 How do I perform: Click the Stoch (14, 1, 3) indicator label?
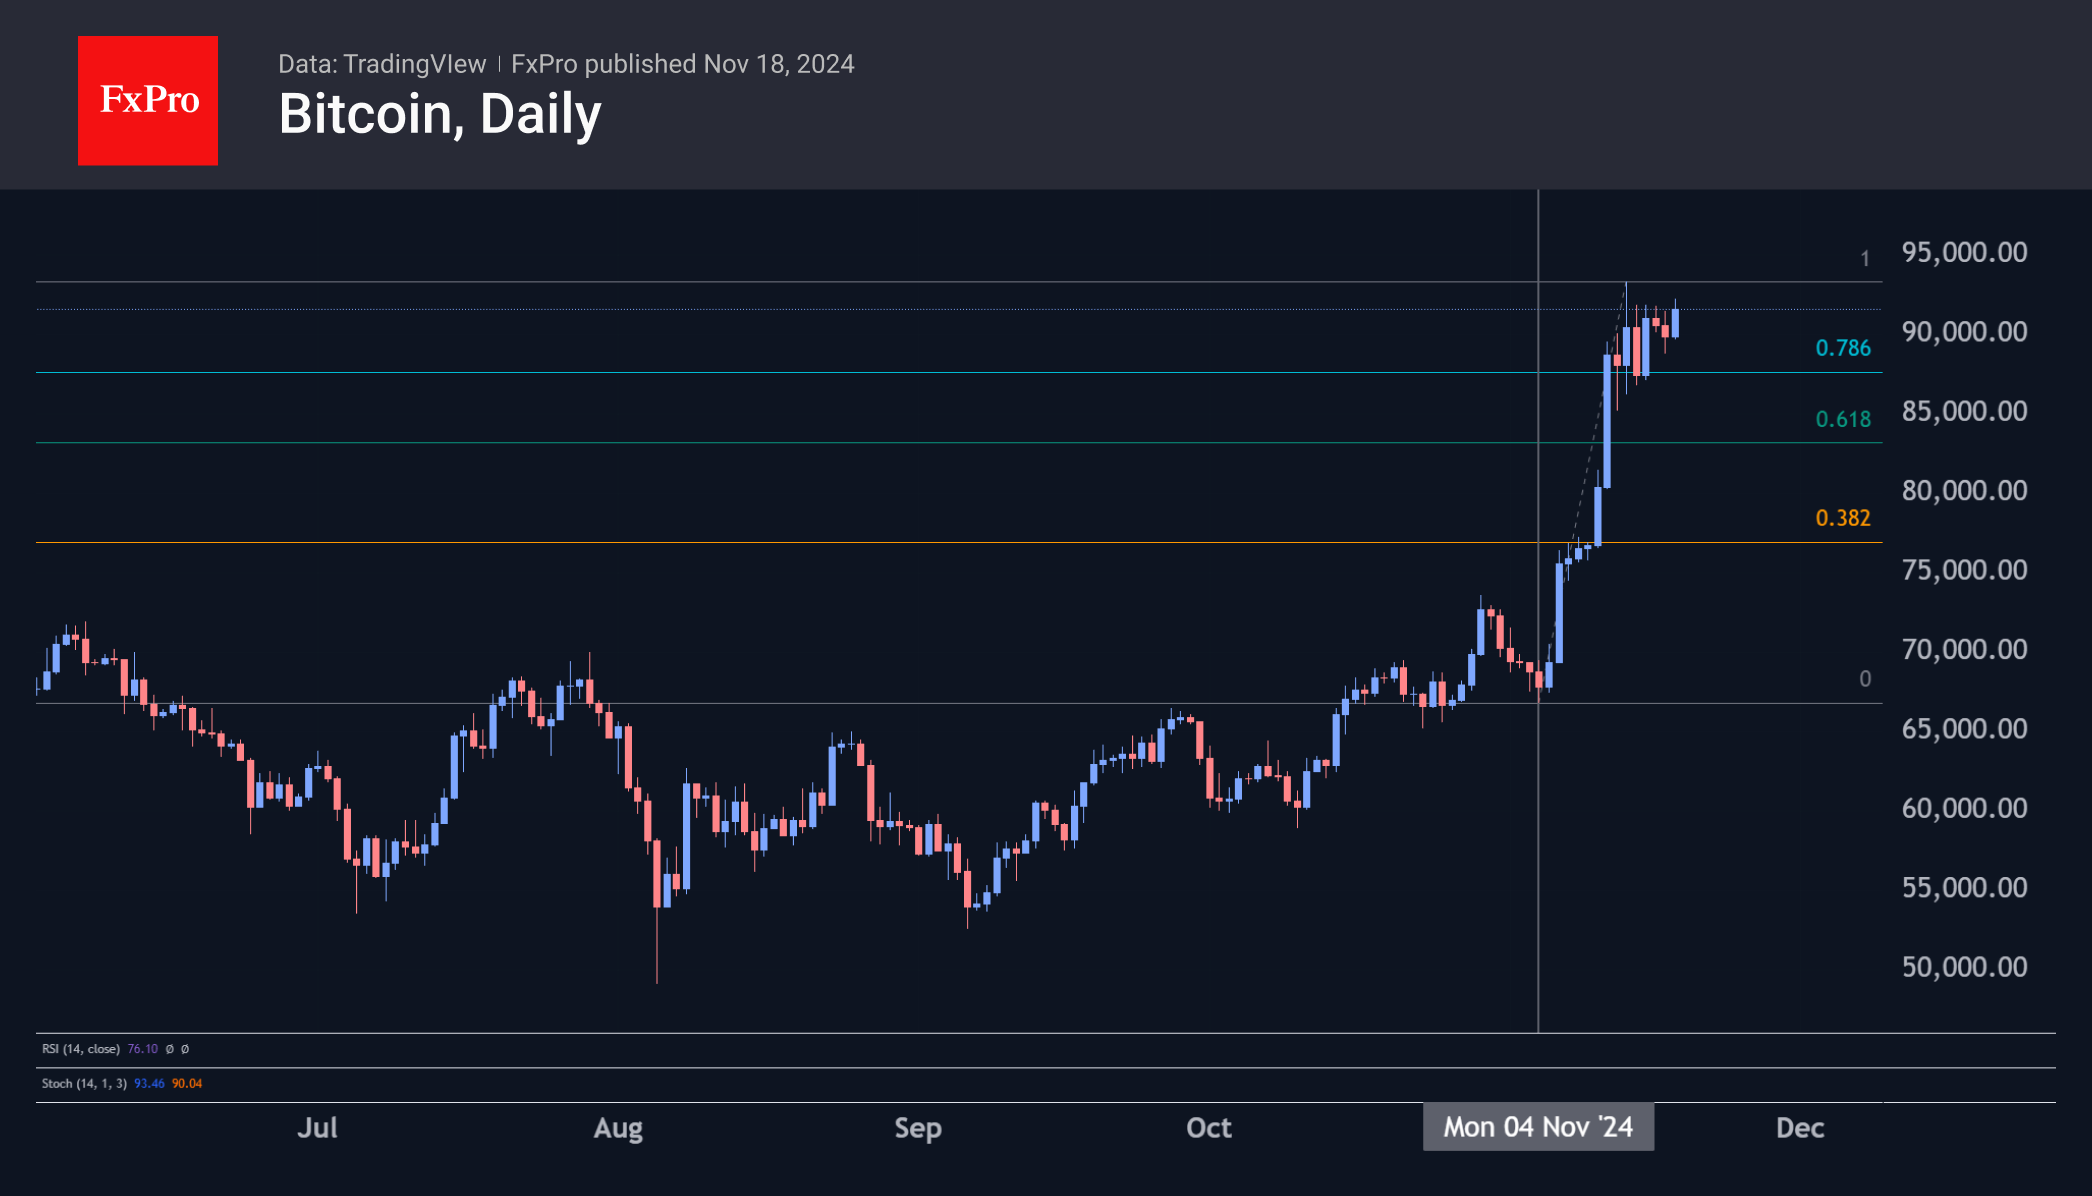tap(84, 1083)
